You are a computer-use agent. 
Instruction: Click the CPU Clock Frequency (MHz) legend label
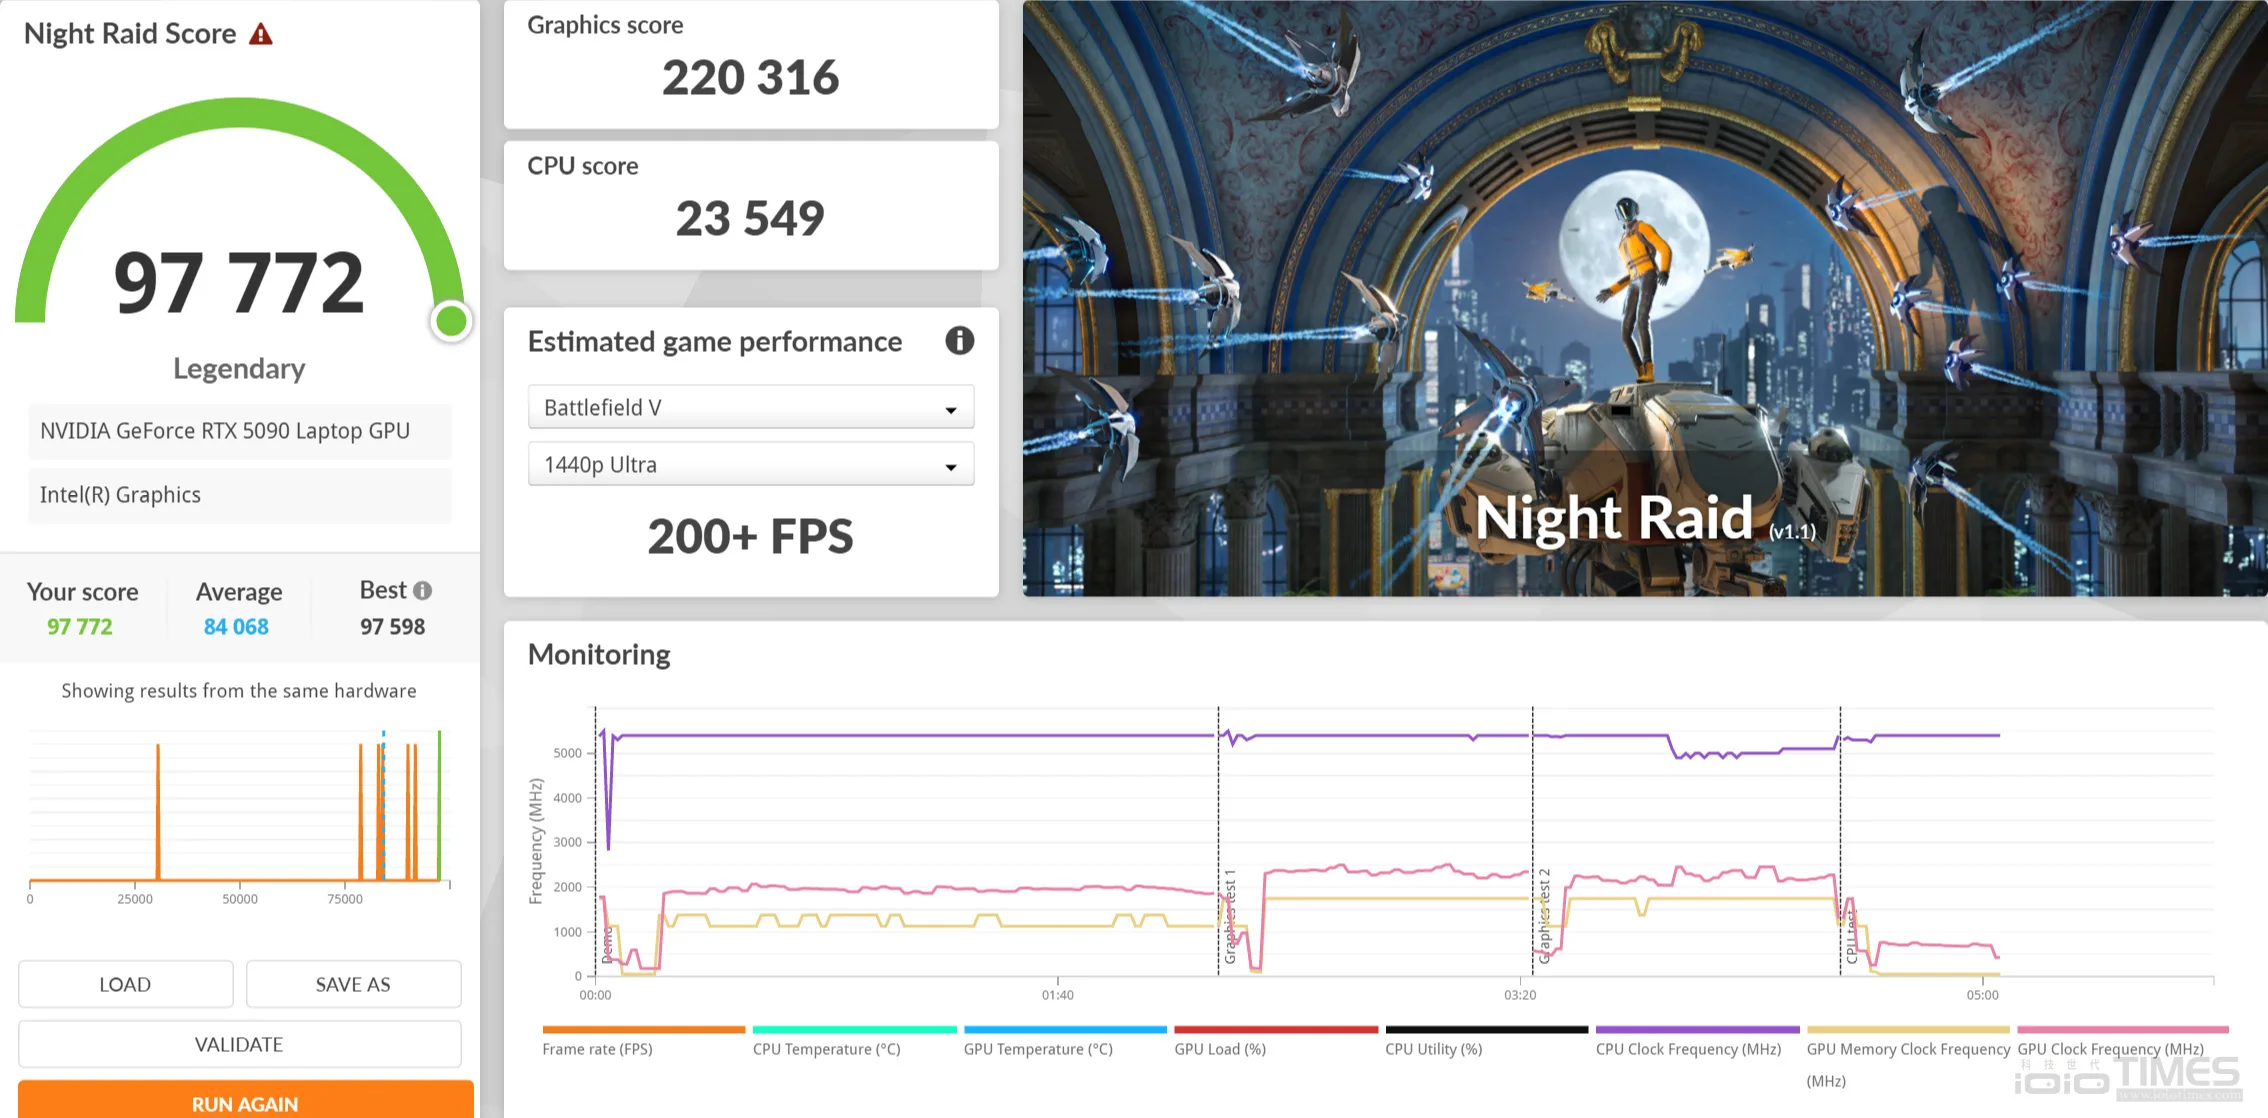(1689, 1049)
